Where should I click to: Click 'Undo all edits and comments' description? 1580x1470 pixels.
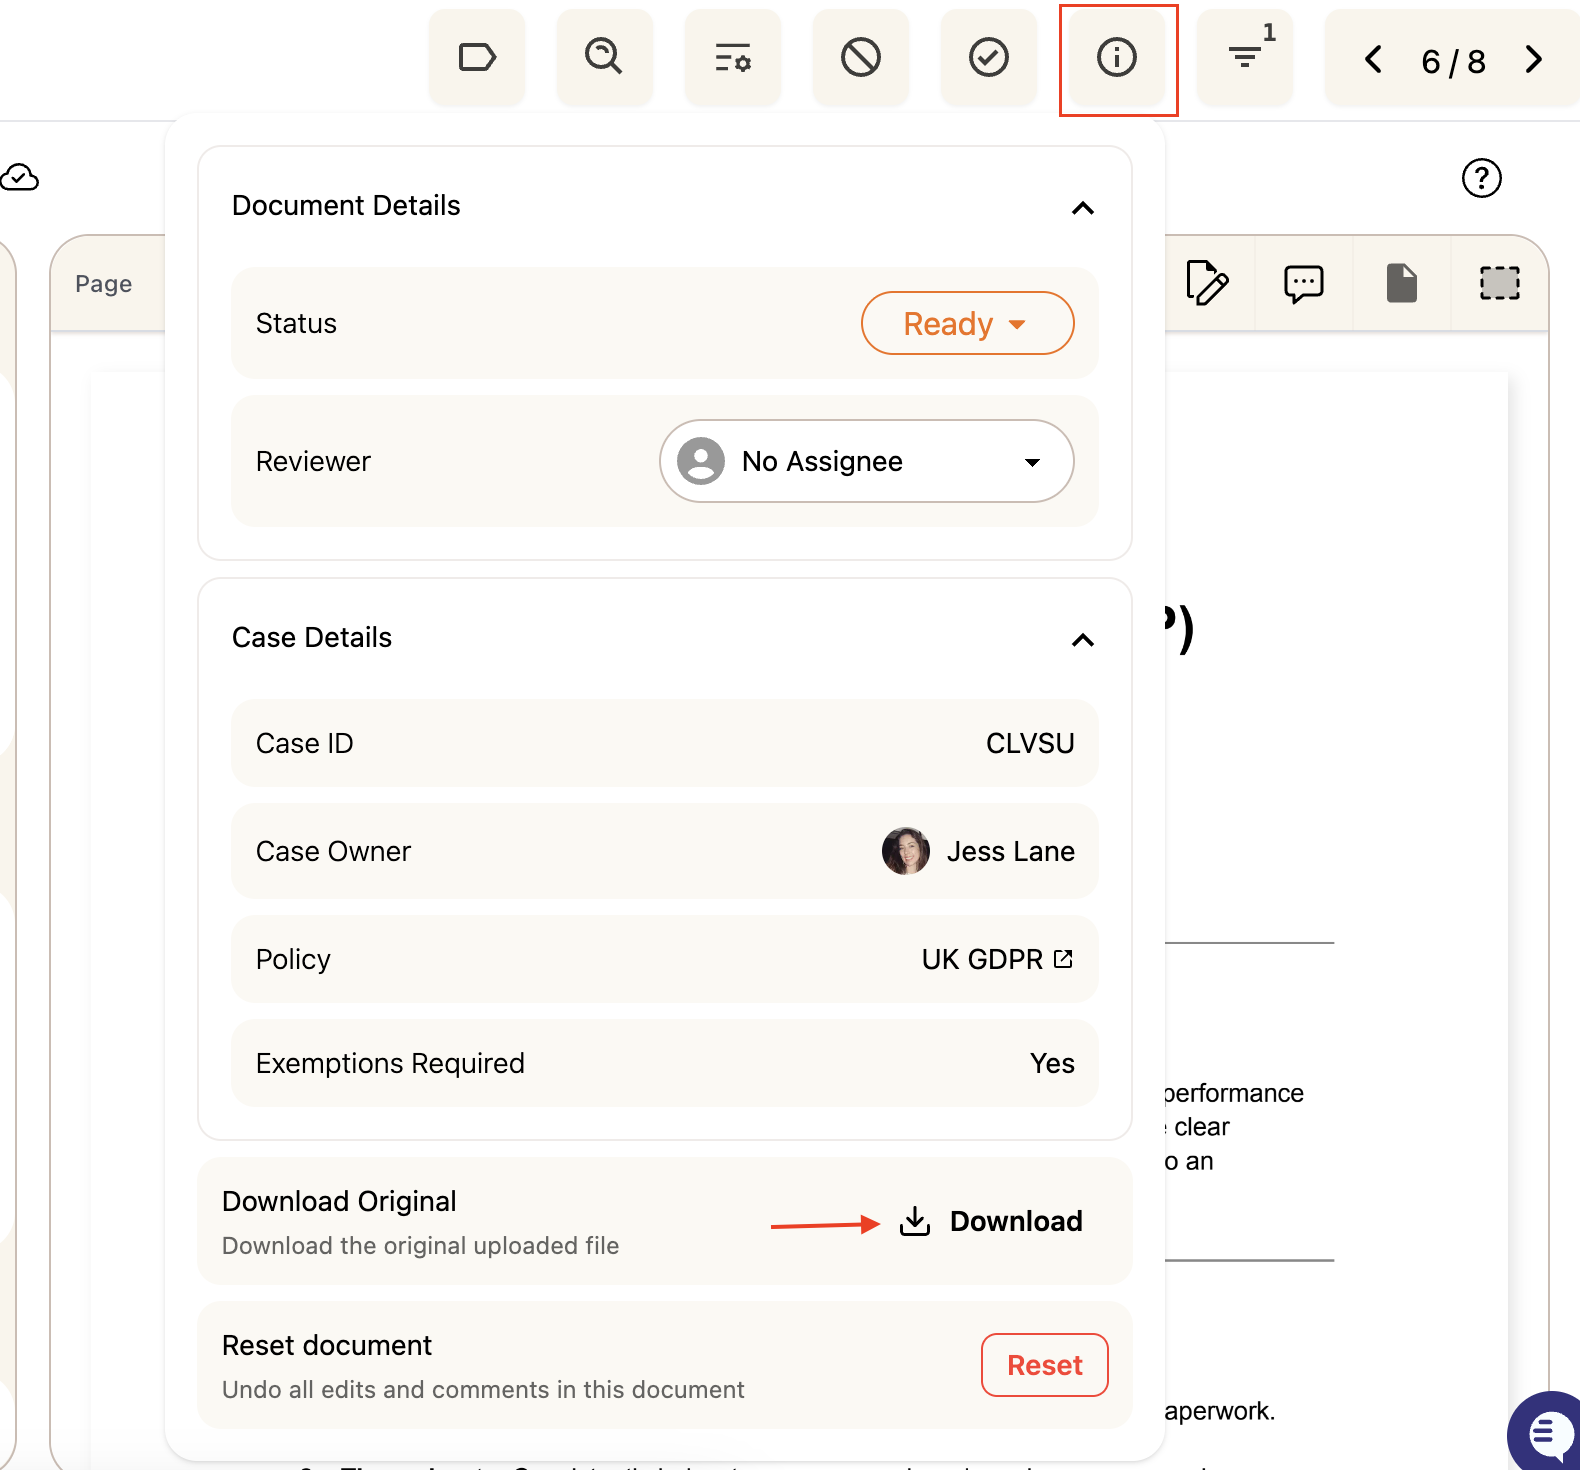point(483,1389)
